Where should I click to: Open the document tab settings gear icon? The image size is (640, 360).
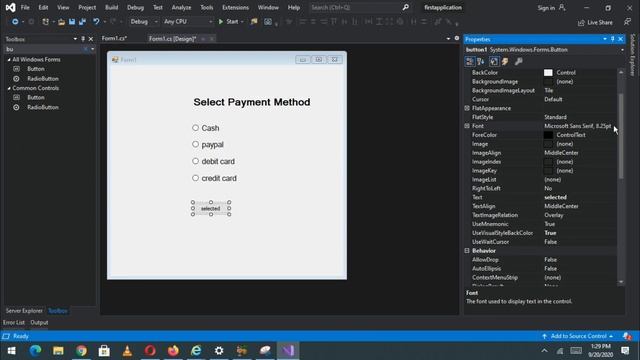coord(457,38)
